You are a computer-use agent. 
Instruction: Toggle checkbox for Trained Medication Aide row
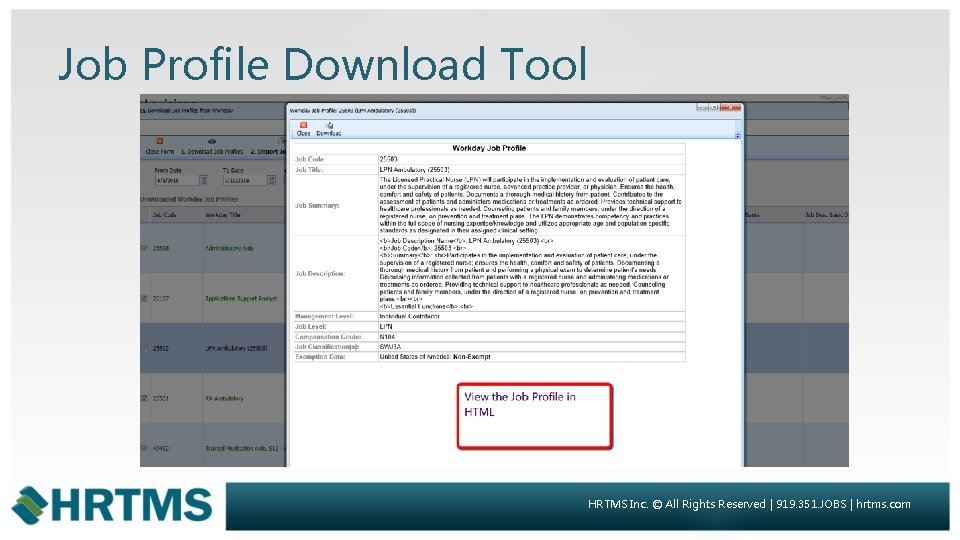pyautogui.click(x=144, y=448)
